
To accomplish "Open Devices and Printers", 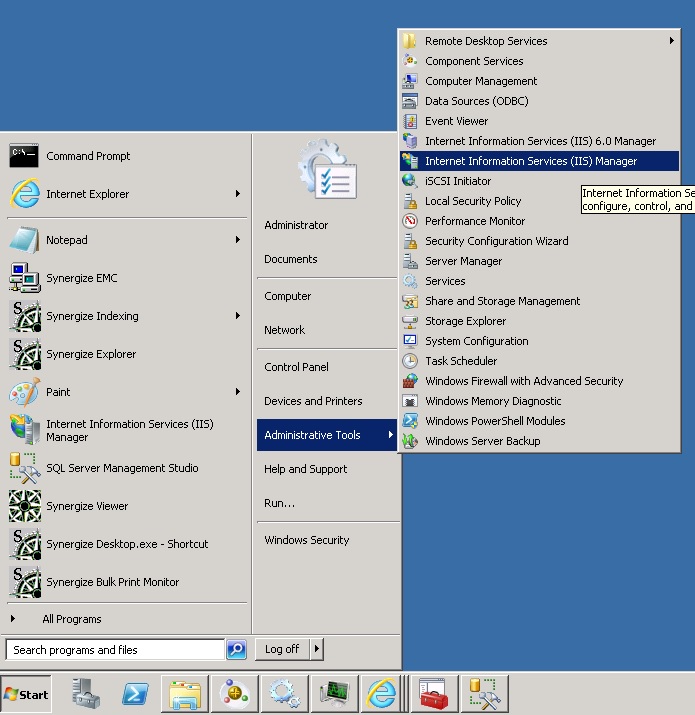I will 327,401.
